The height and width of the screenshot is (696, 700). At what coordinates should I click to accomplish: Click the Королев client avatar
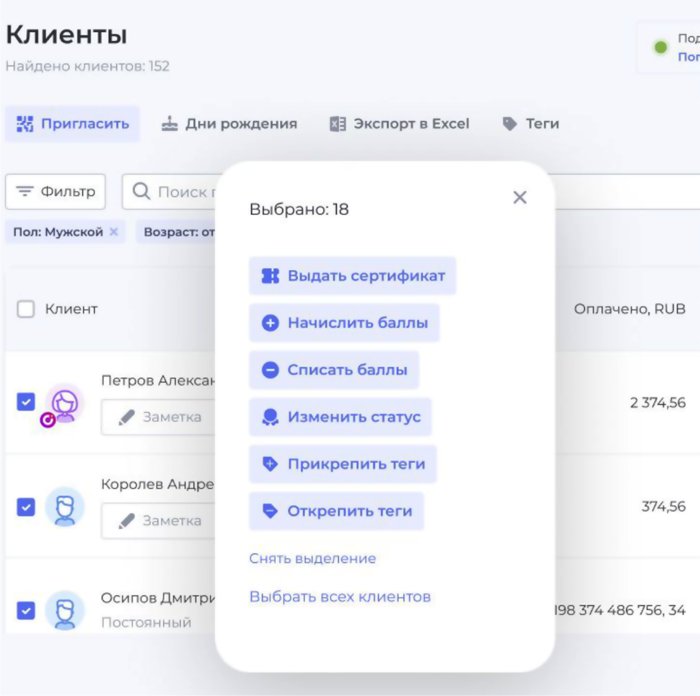pyautogui.click(x=65, y=507)
